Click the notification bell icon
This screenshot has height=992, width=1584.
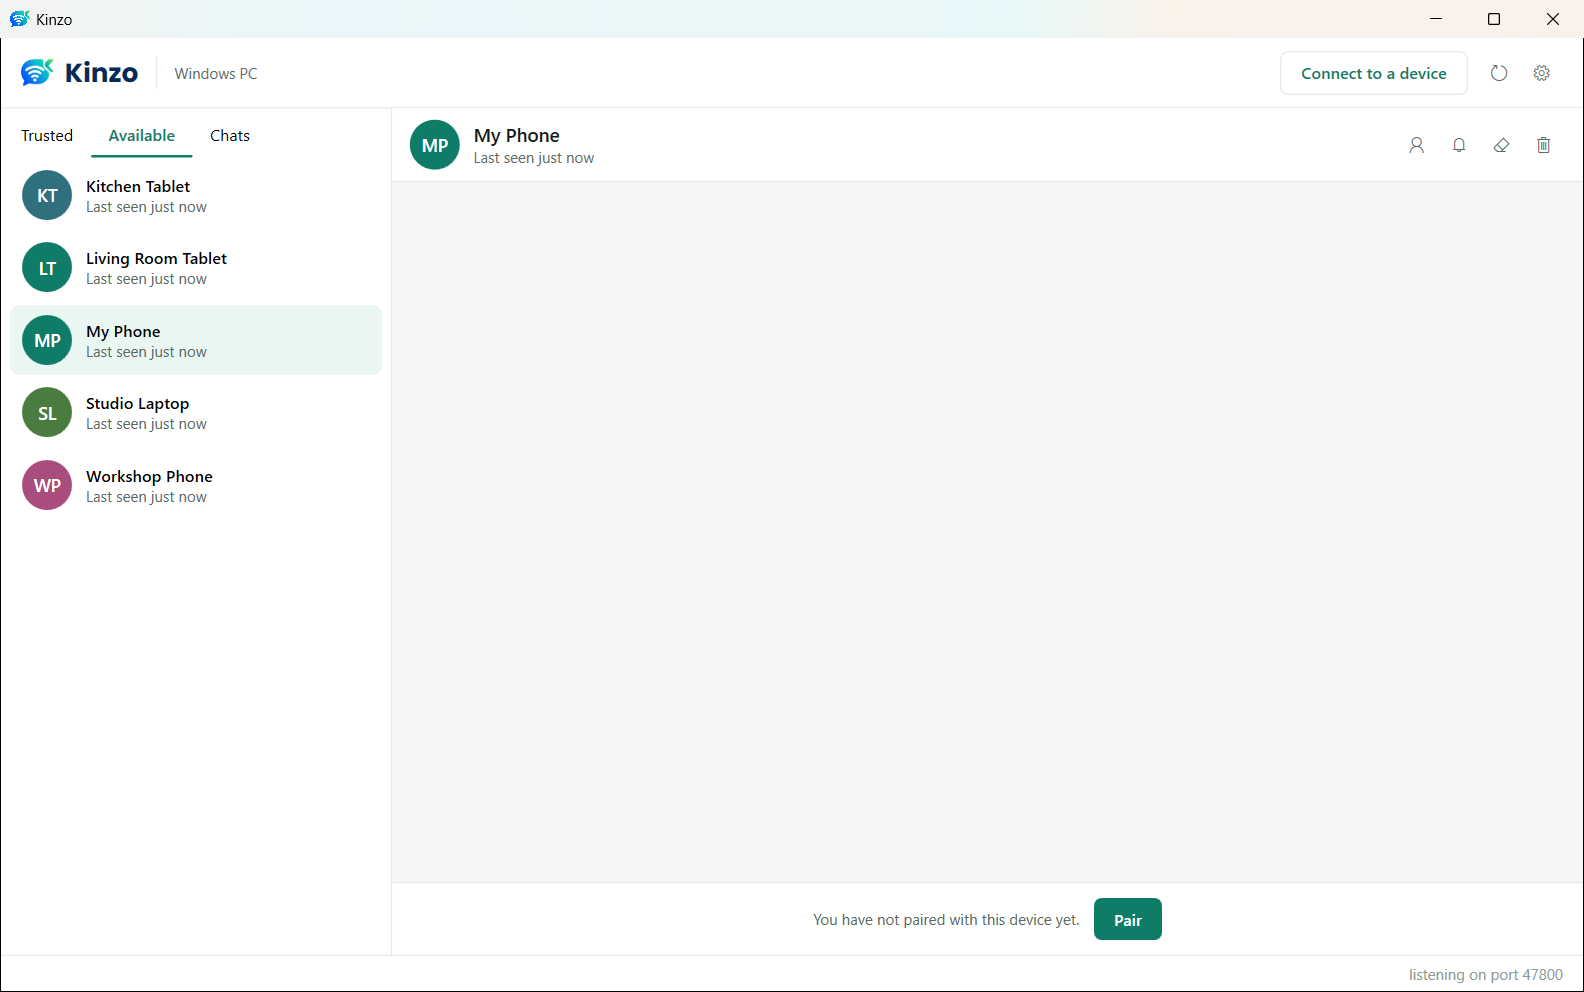coord(1459,145)
